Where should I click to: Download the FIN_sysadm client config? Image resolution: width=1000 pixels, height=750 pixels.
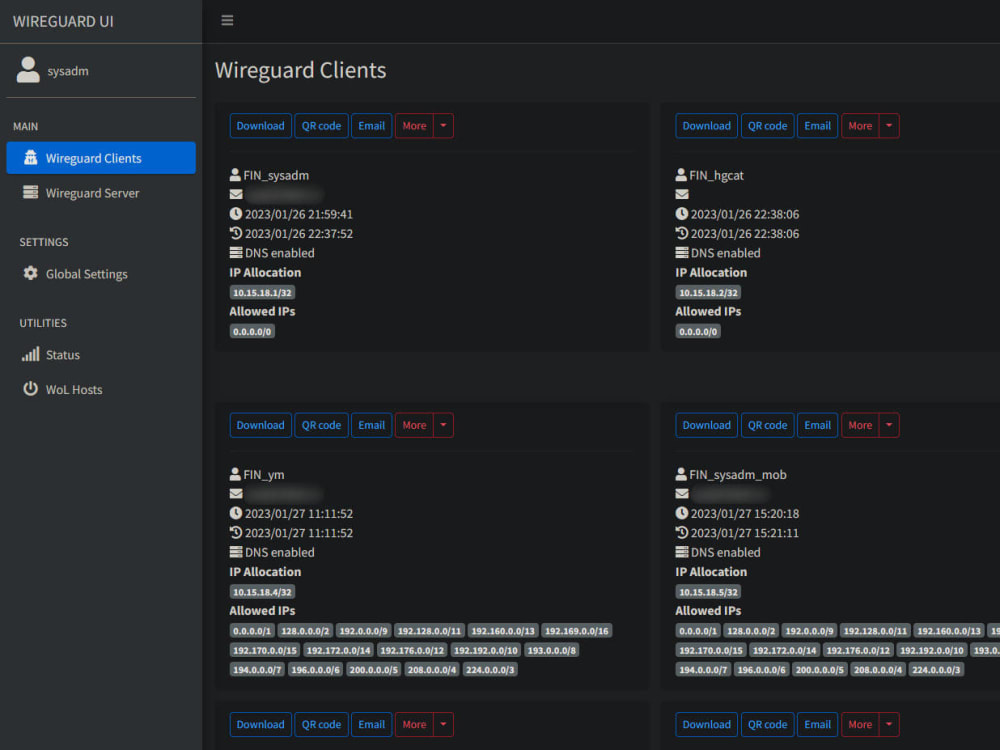260,125
